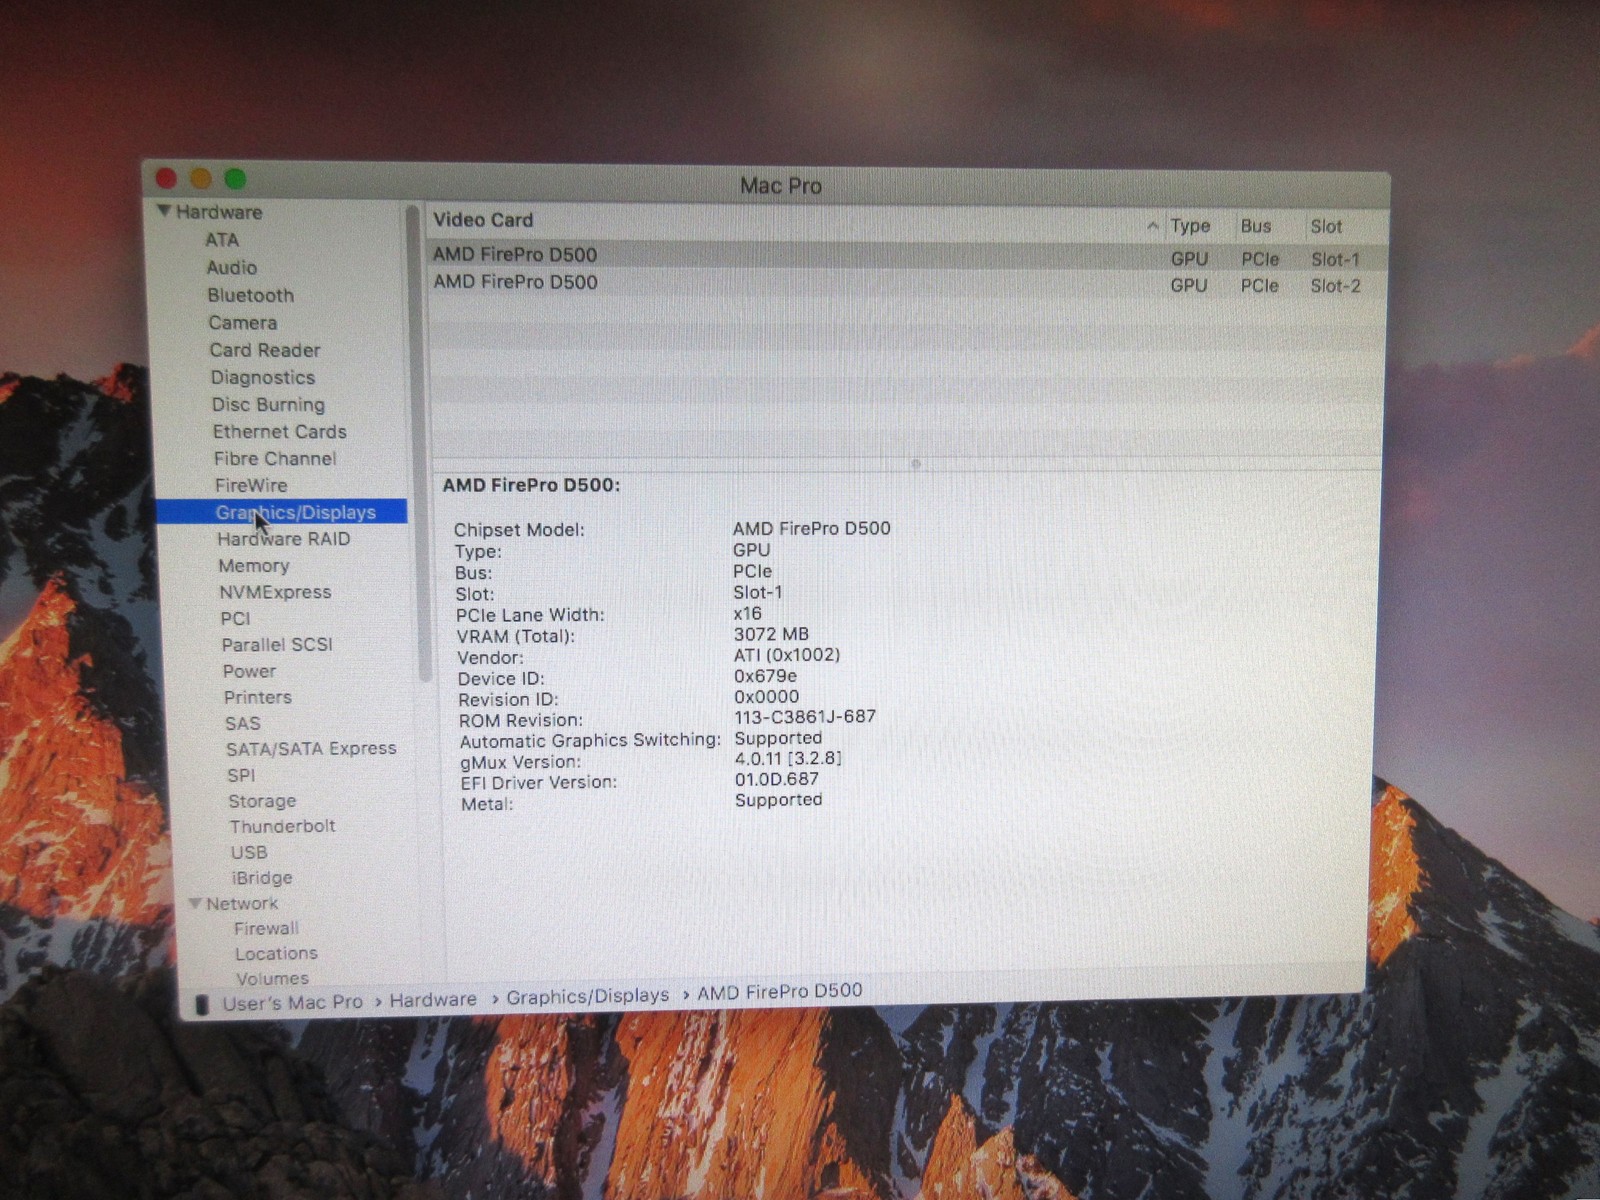The width and height of the screenshot is (1600, 1200).
Task: Open the Parallel SCSI entry
Action: (x=276, y=644)
